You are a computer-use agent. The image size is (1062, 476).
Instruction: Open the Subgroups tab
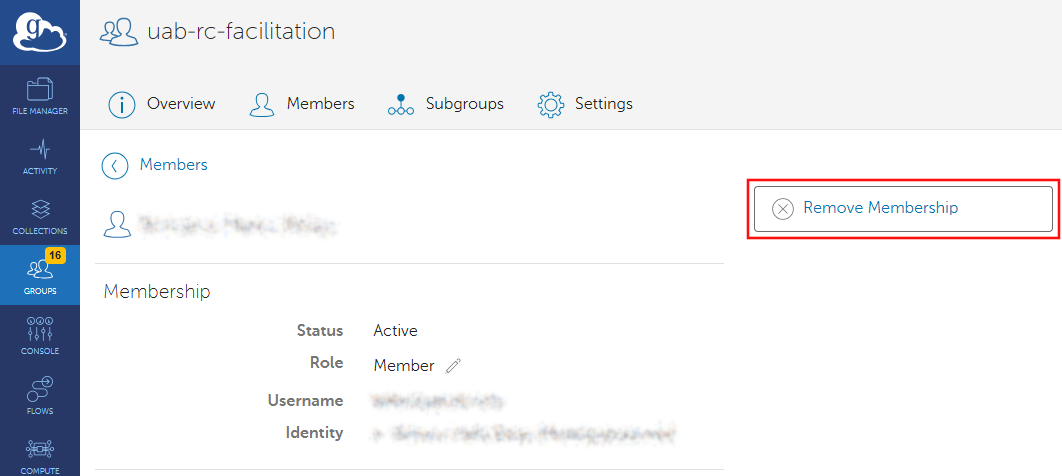tap(445, 104)
